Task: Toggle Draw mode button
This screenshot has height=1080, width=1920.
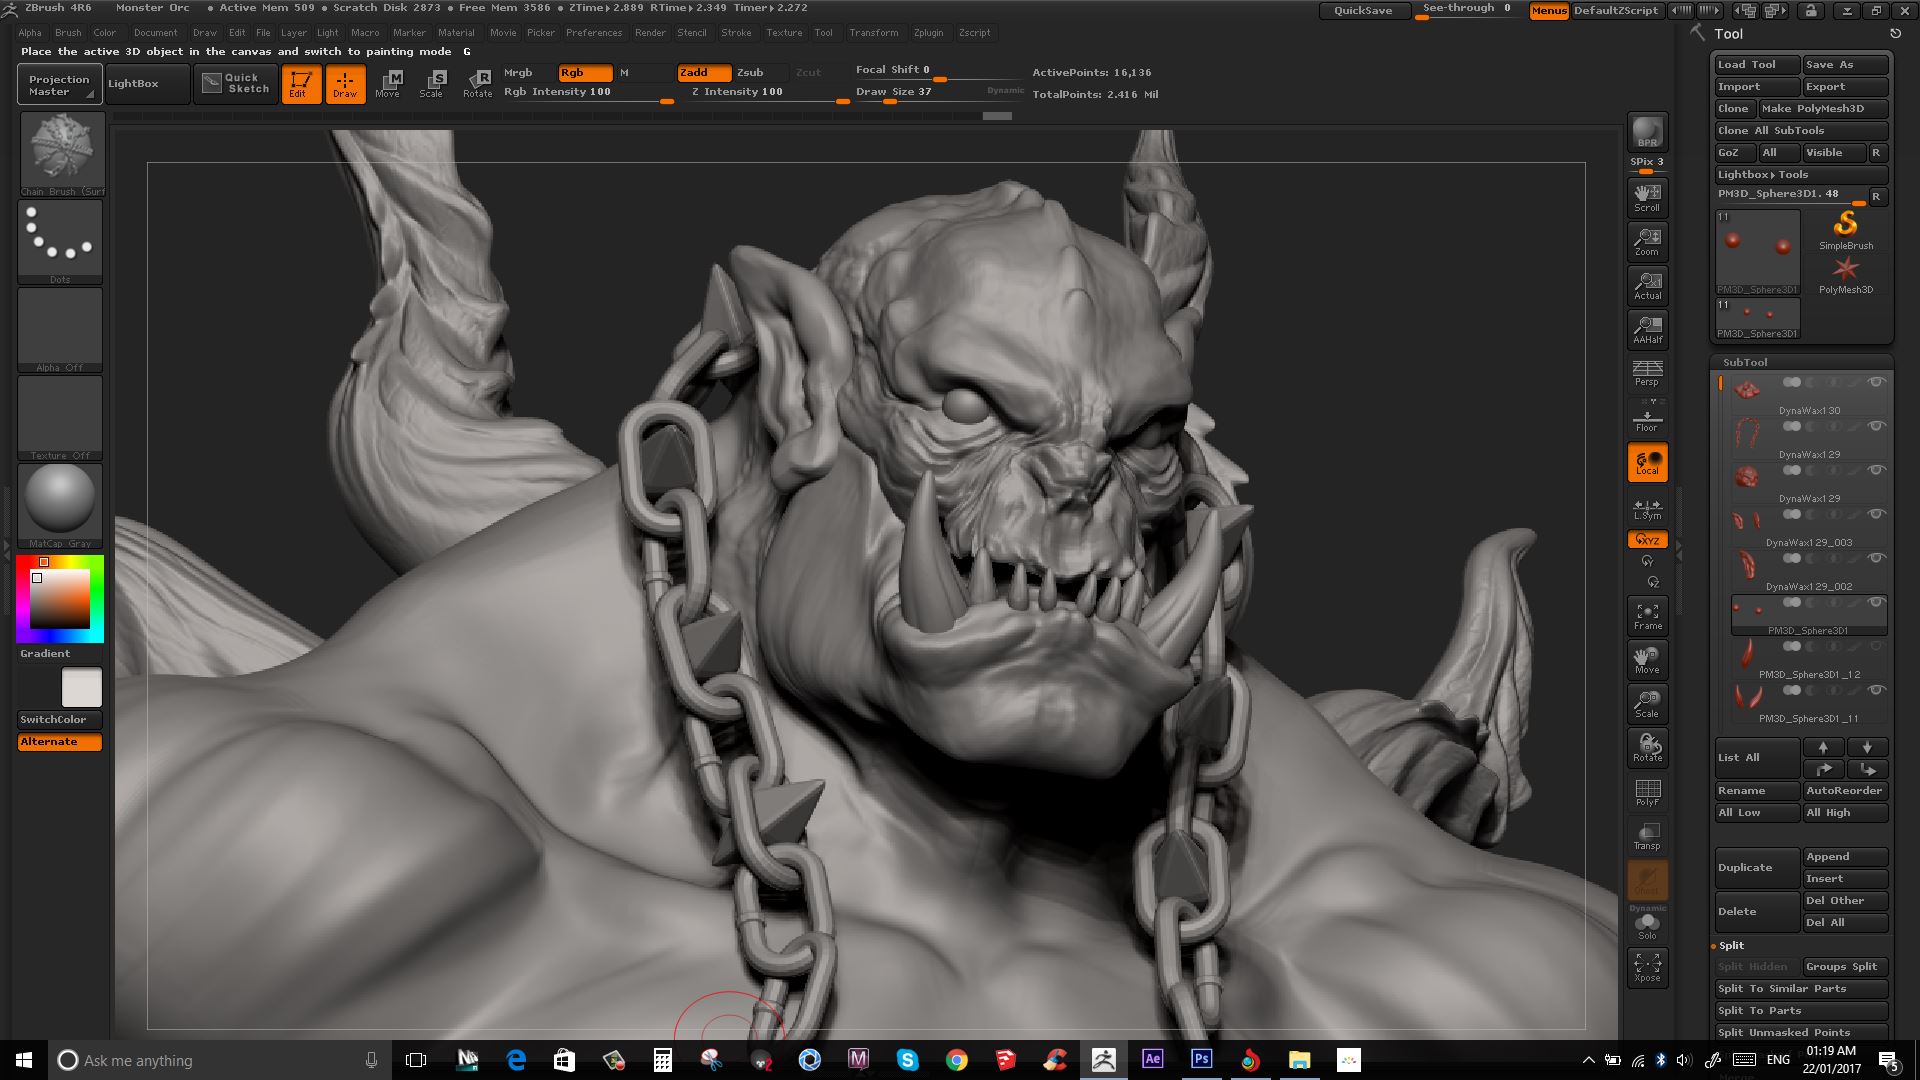Action: (x=345, y=84)
